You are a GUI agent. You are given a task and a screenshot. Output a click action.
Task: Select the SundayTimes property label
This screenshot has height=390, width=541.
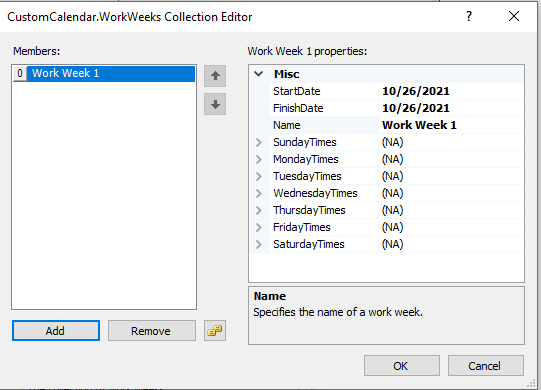pyautogui.click(x=305, y=142)
